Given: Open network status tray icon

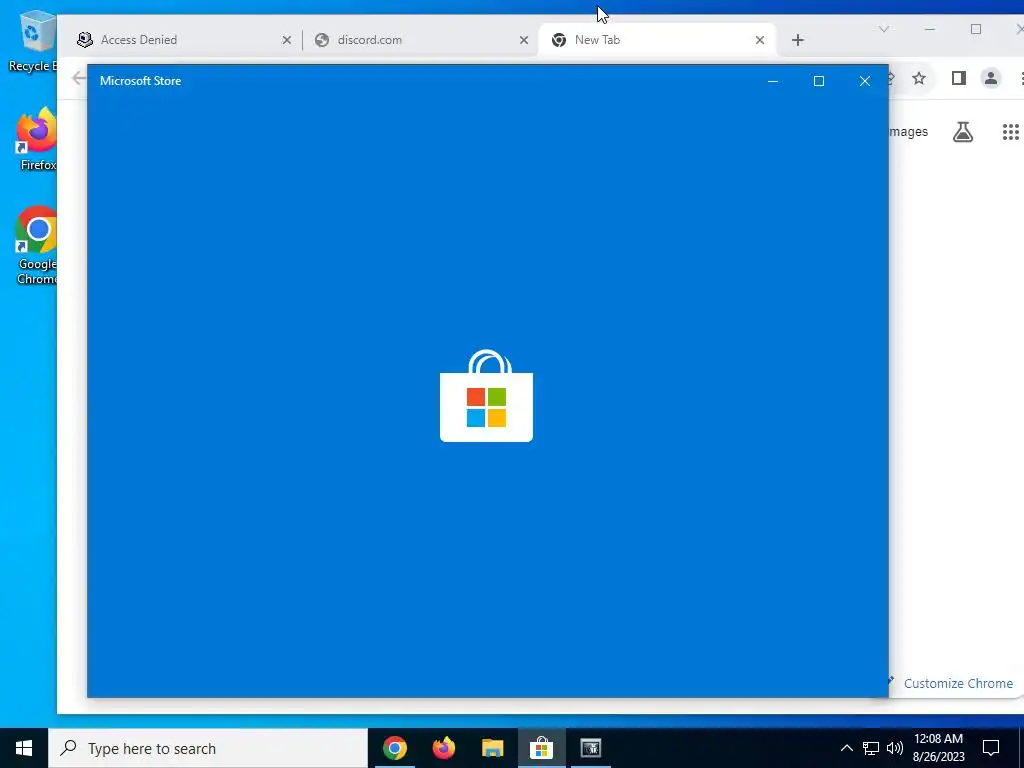Looking at the screenshot, I should pos(871,748).
